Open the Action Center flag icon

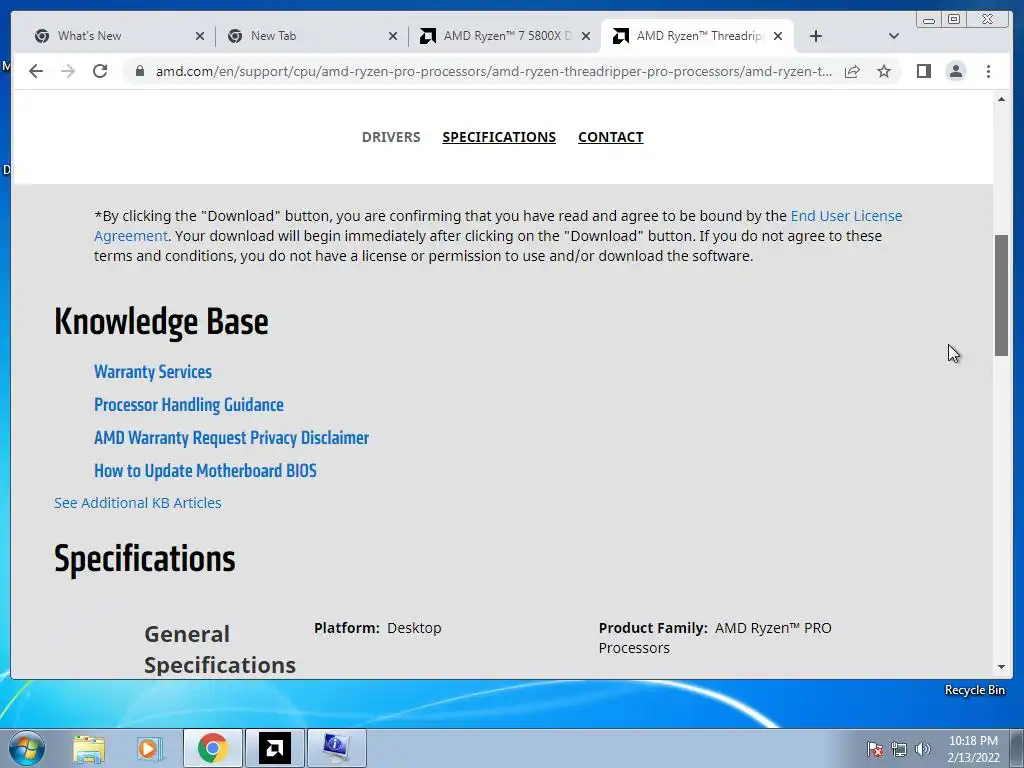(874, 749)
